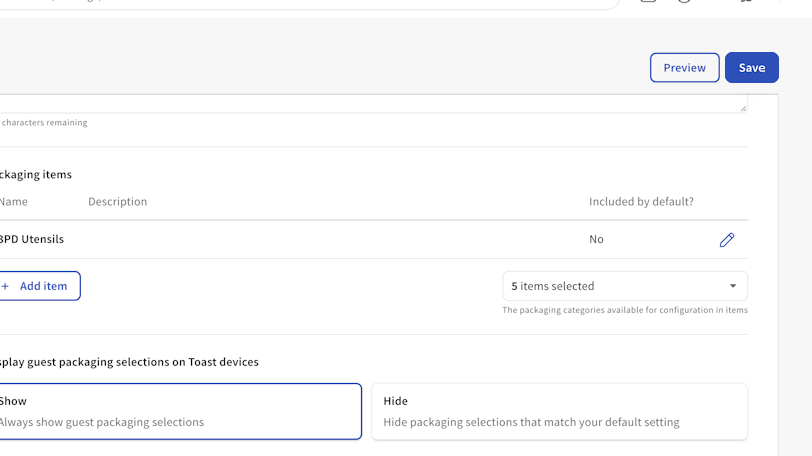Select the BPD Utensils row name
The width and height of the screenshot is (812, 456).
(x=32, y=240)
